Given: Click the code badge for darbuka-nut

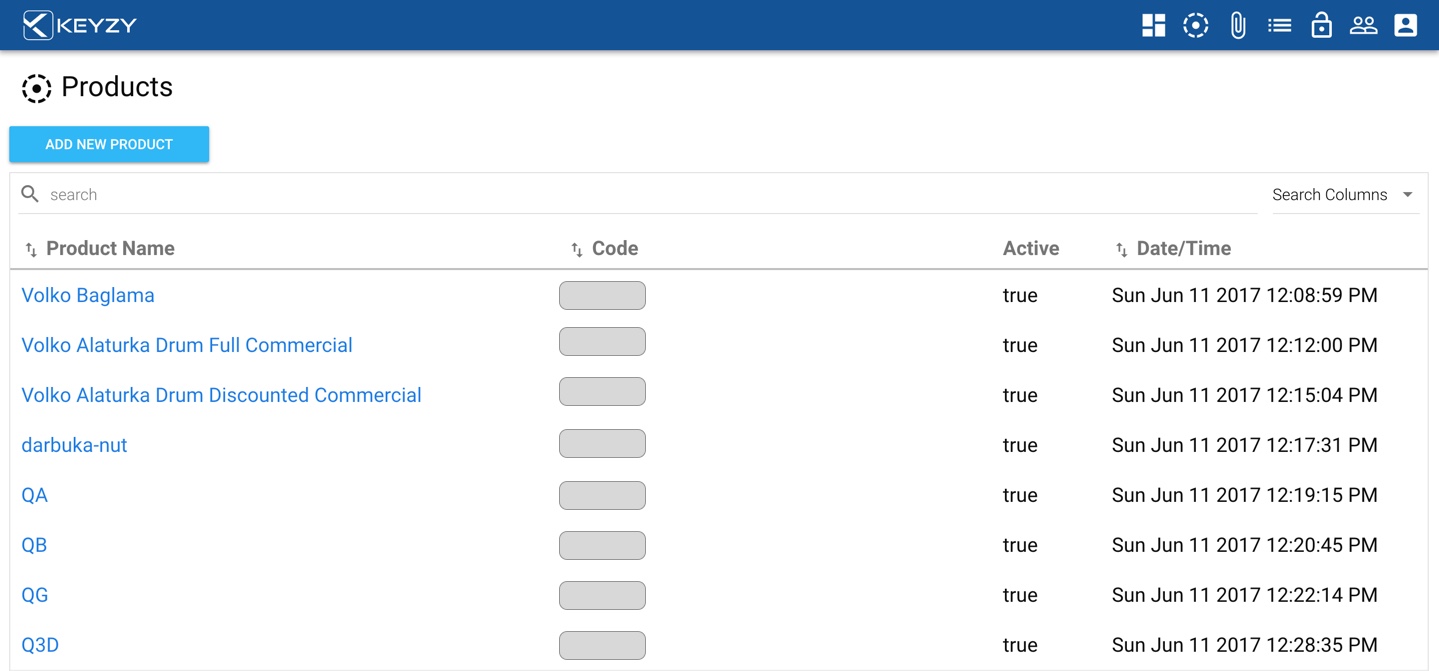Looking at the screenshot, I should tap(602, 444).
